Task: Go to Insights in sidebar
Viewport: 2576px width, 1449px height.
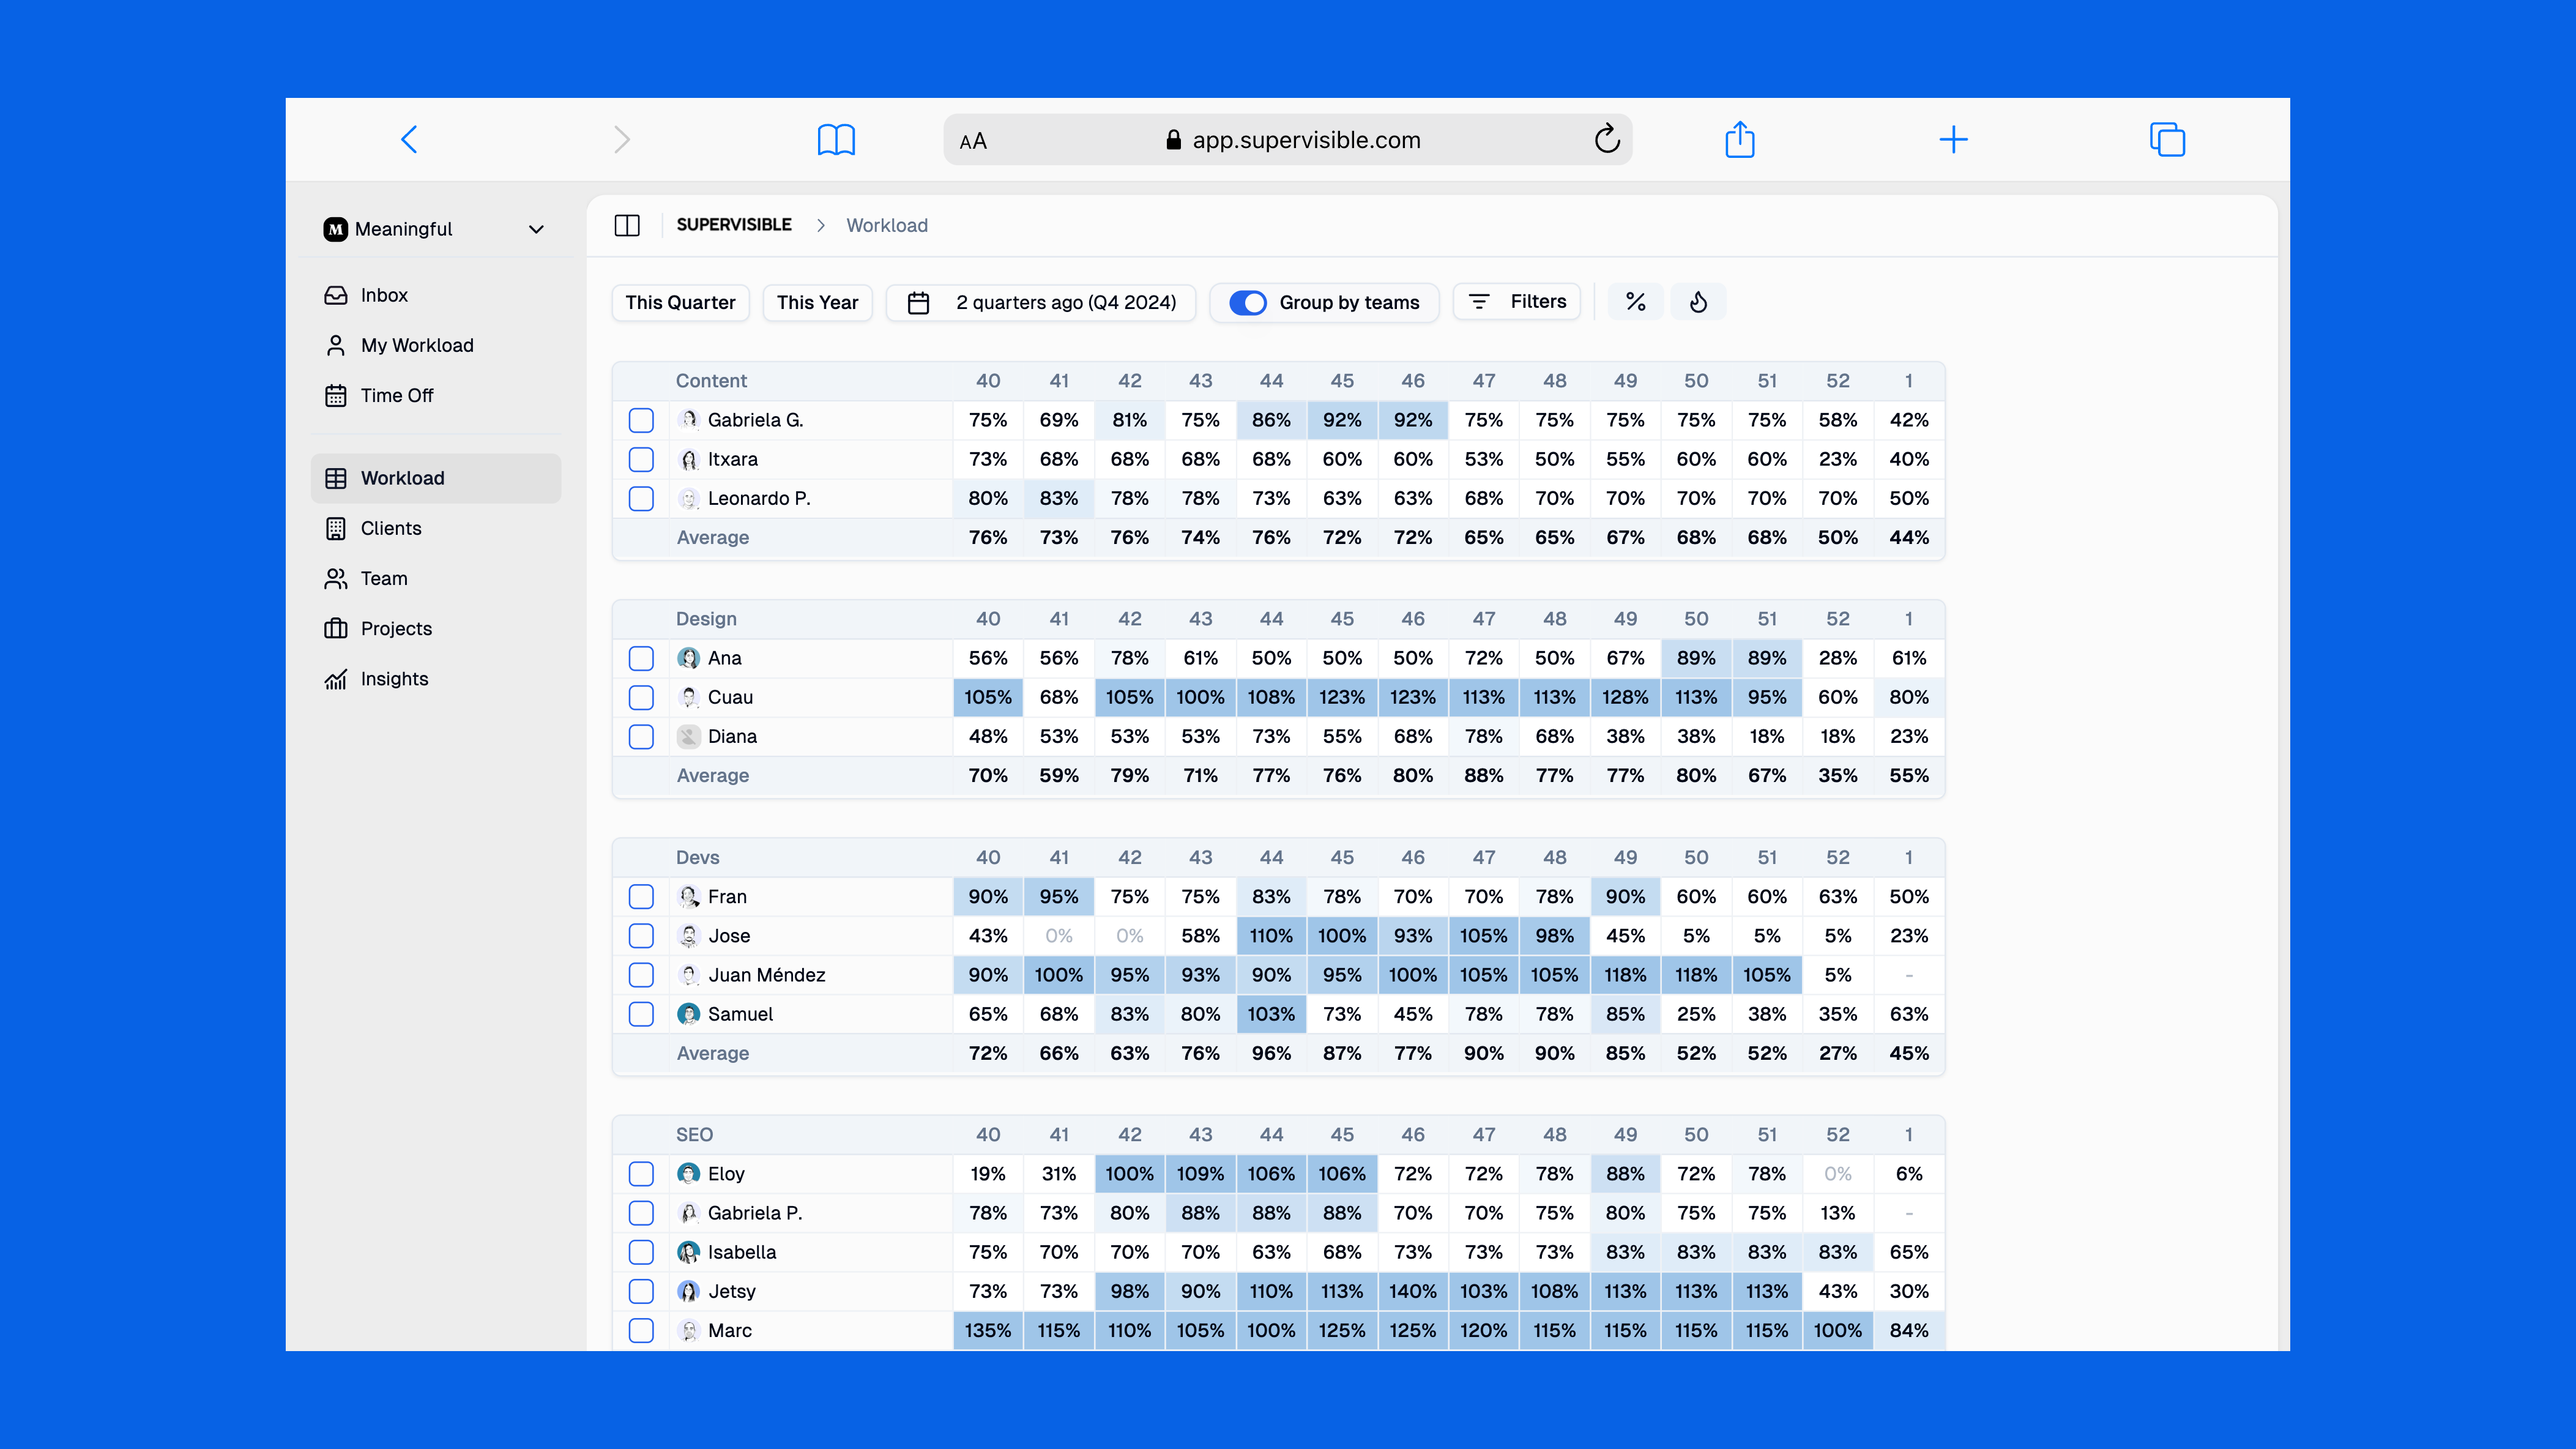Action: point(394,679)
